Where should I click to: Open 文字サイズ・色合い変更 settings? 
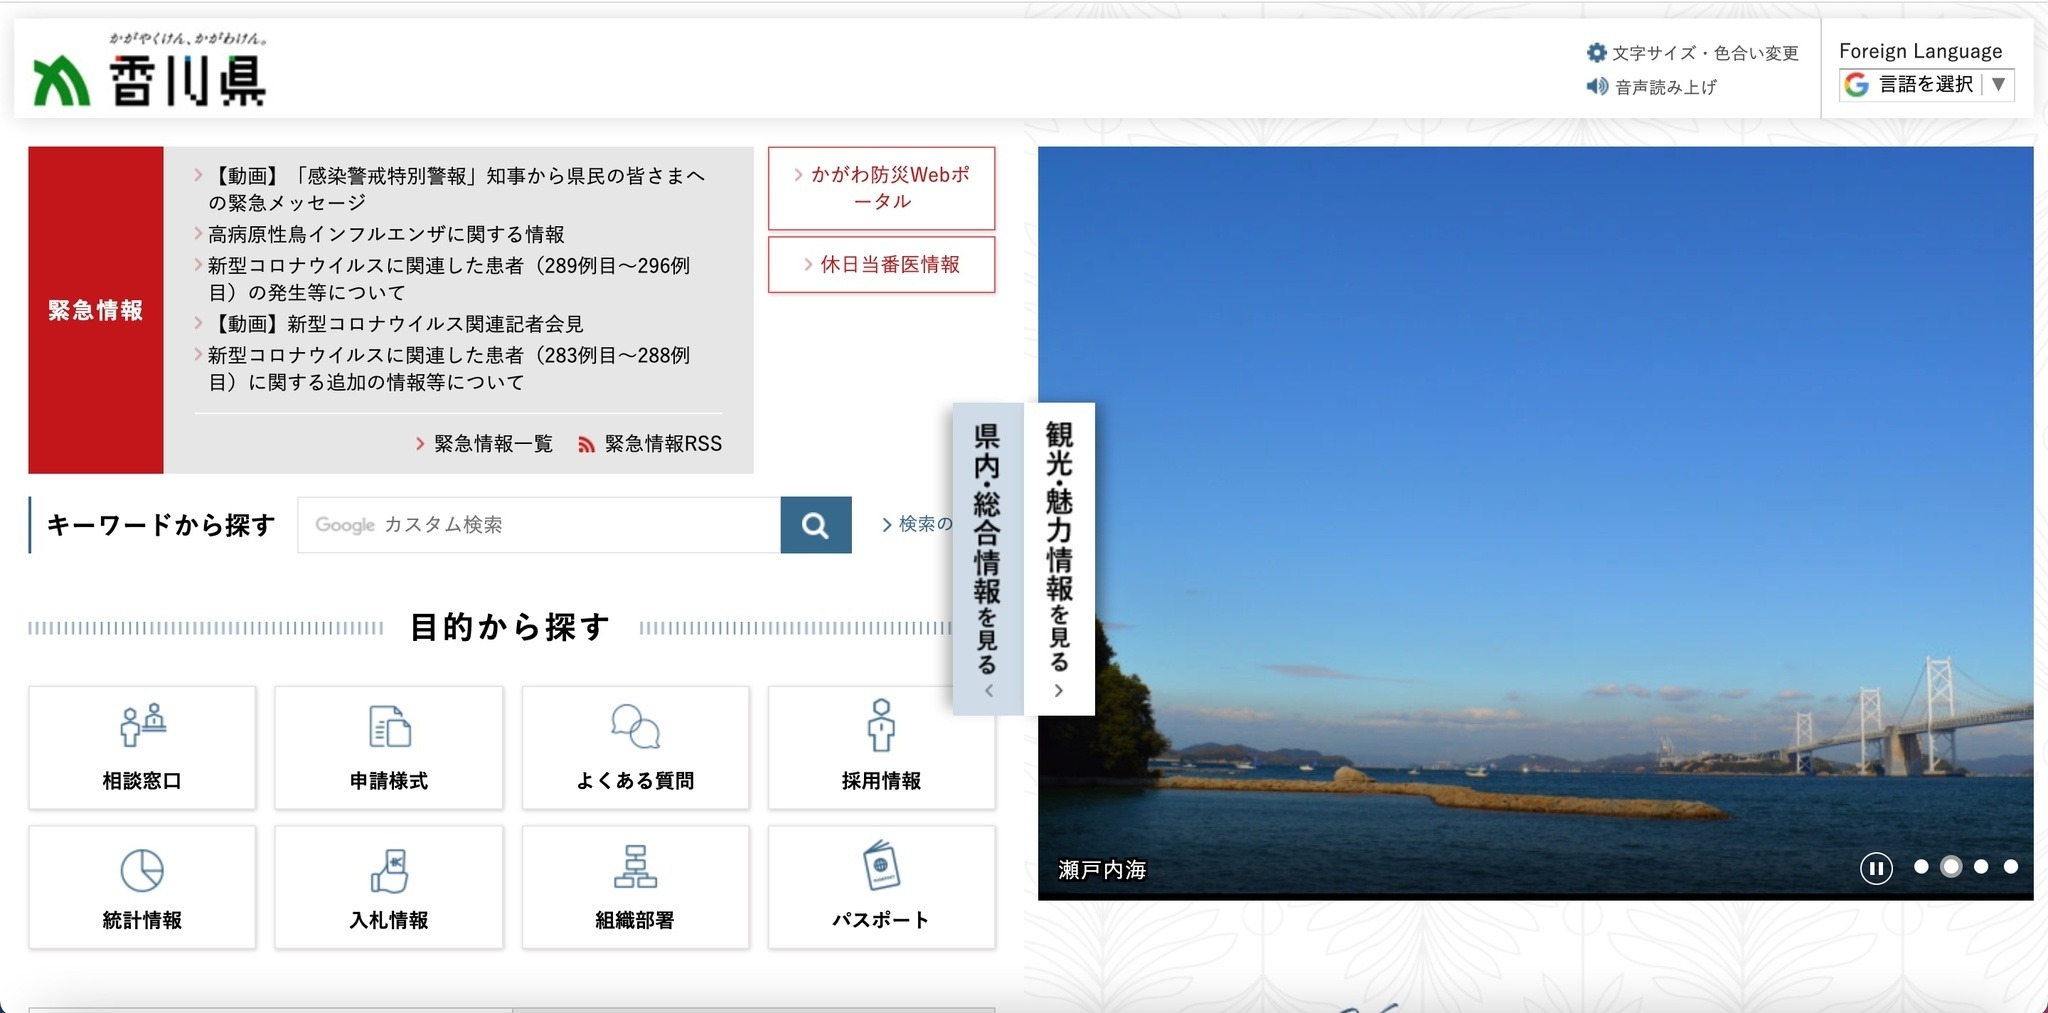coord(1693,53)
